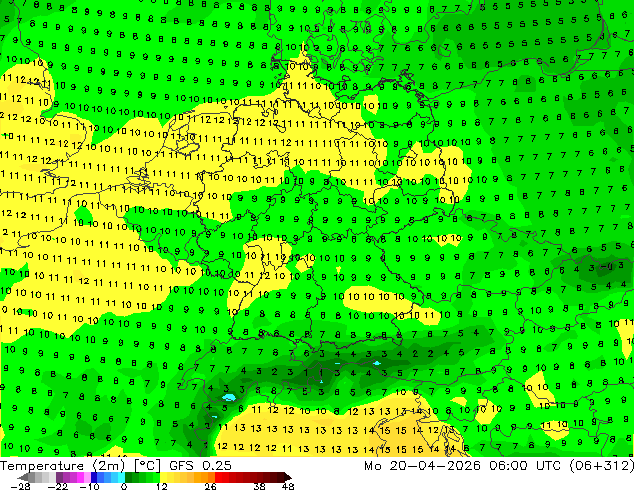Click the gray section of the color legend
The width and height of the screenshot is (634, 490).
37,477
